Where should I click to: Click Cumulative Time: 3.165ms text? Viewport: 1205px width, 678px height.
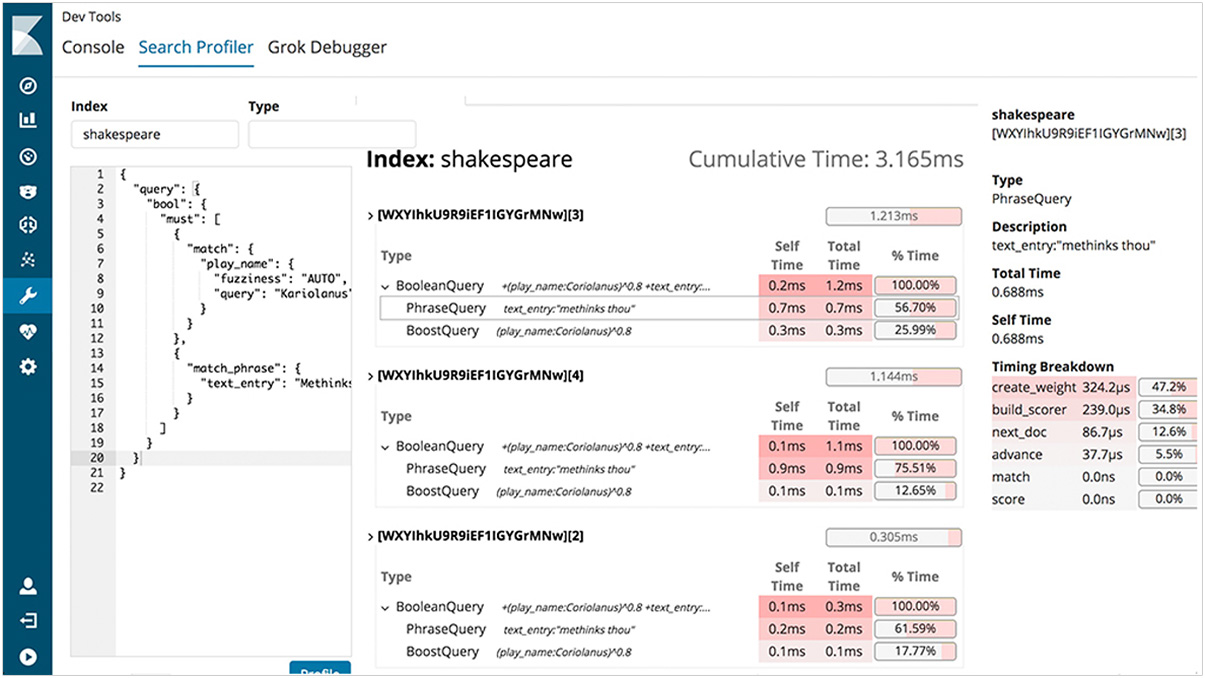point(826,159)
